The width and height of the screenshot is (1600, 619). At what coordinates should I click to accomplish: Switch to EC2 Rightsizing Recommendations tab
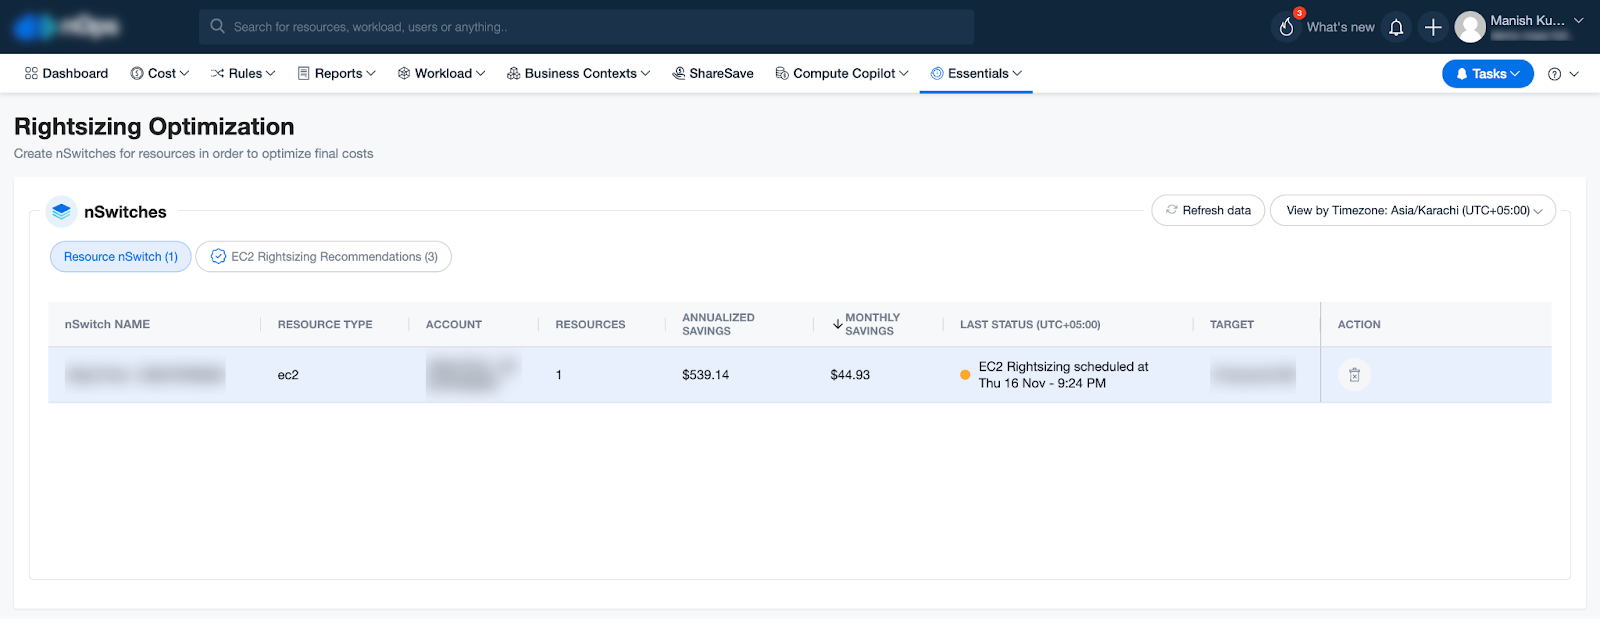(x=324, y=257)
